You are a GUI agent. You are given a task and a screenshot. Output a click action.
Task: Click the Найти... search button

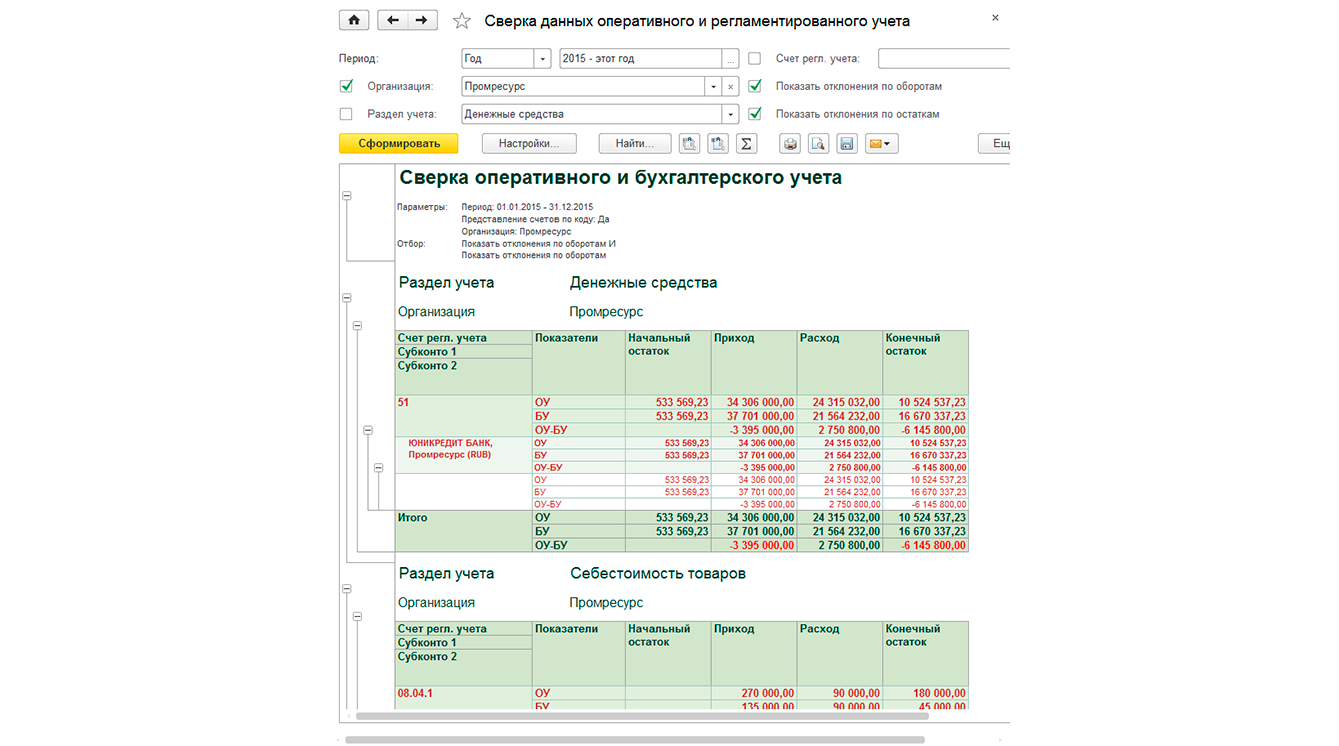click(635, 144)
